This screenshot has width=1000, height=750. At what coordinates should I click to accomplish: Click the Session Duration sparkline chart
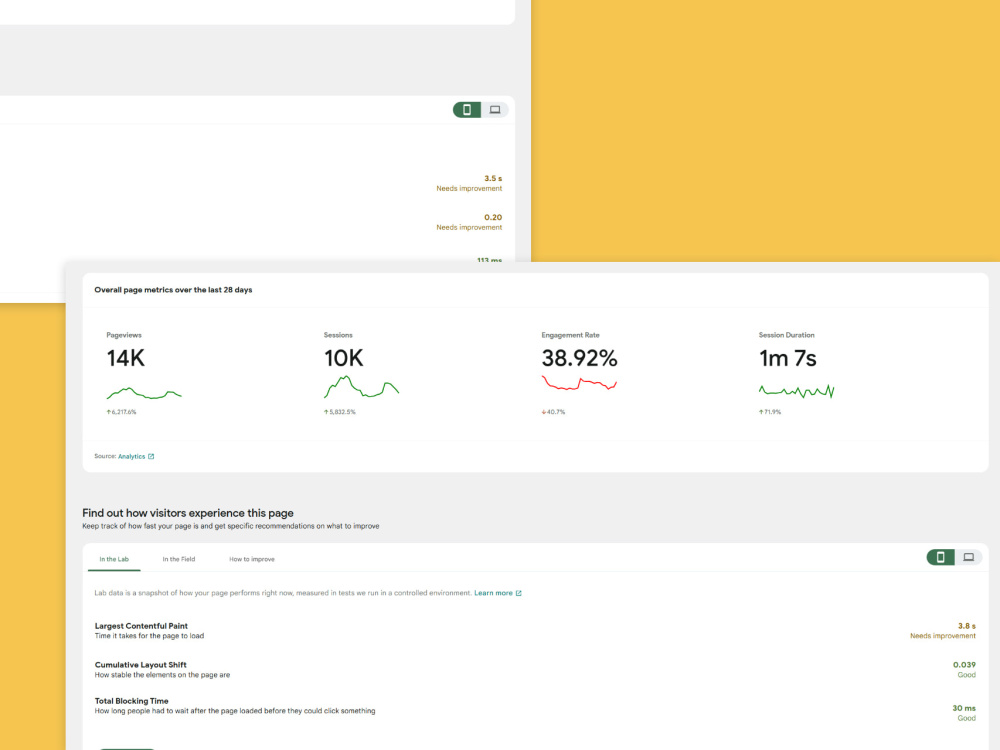pyautogui.click(x=797, y=391)
